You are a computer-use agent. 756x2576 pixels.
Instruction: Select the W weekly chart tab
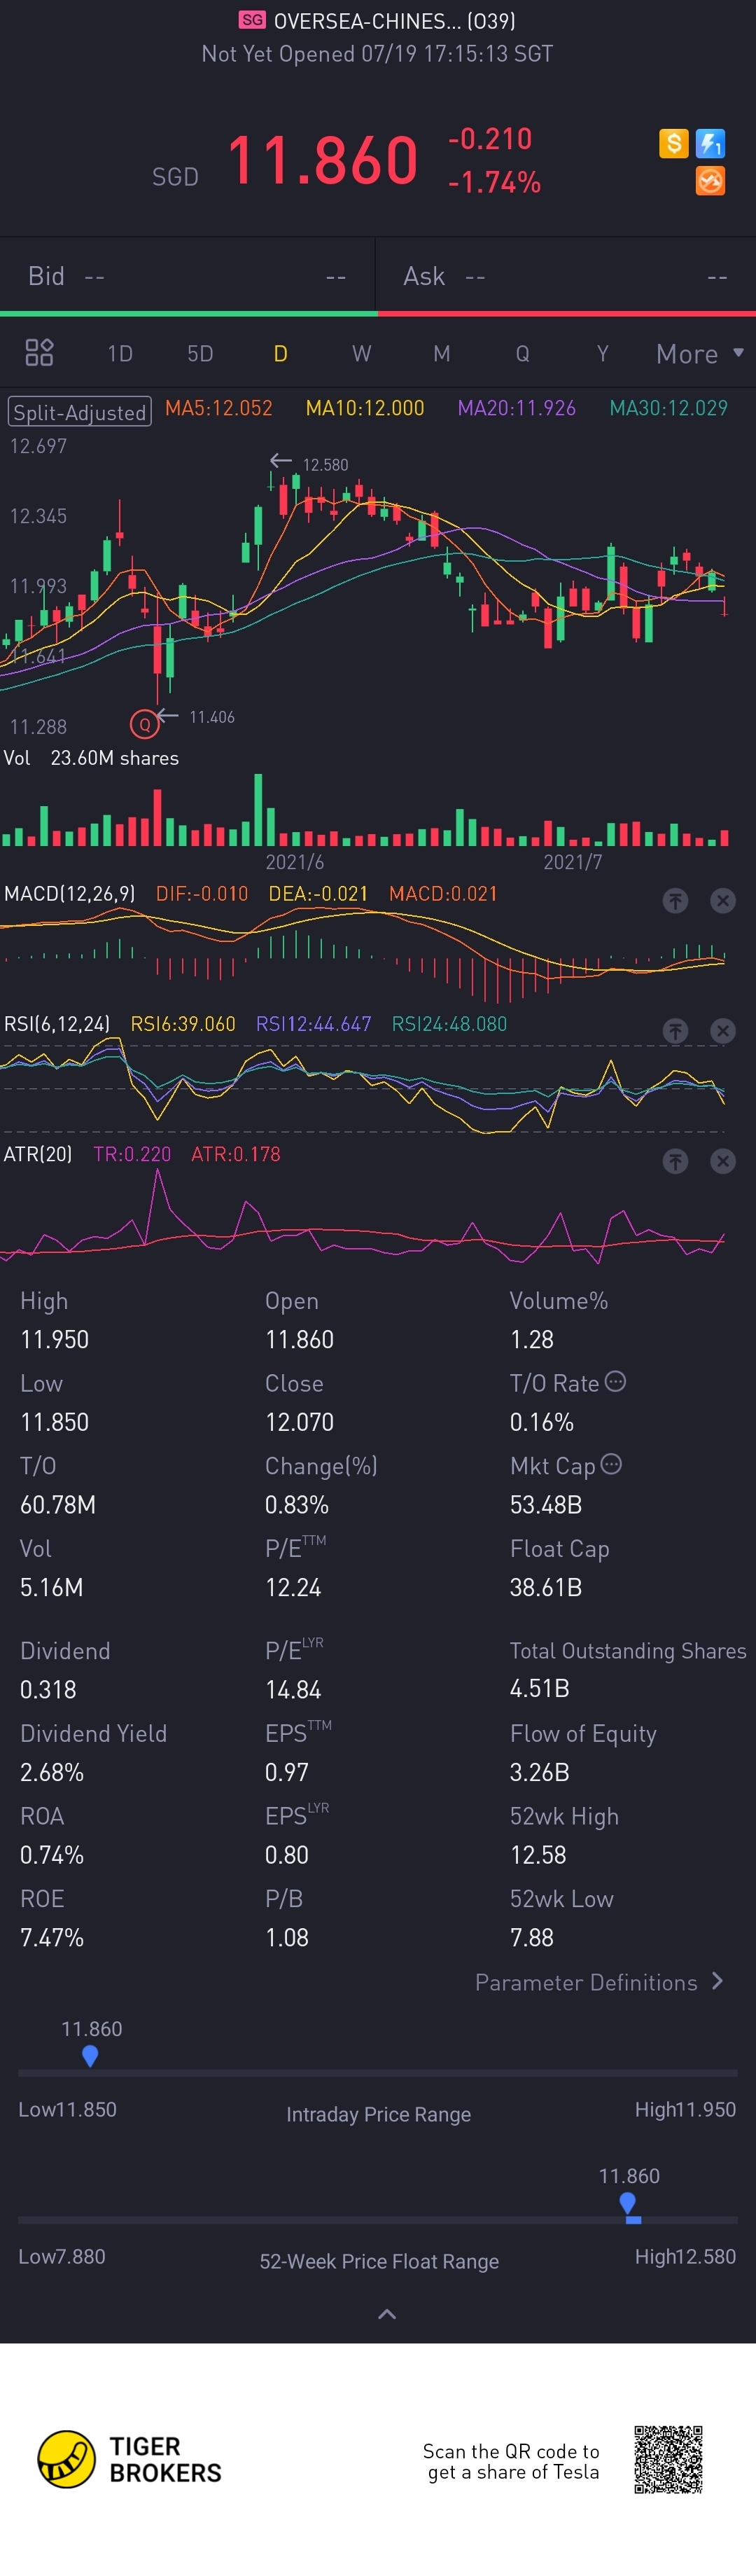(361, 353)
